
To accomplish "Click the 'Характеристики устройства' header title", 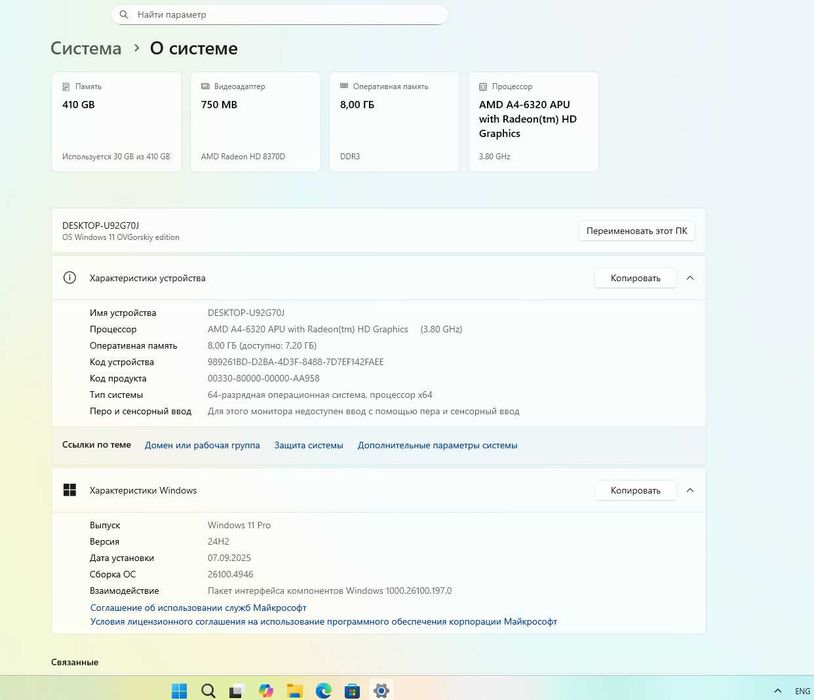I will tap(147, 278).
